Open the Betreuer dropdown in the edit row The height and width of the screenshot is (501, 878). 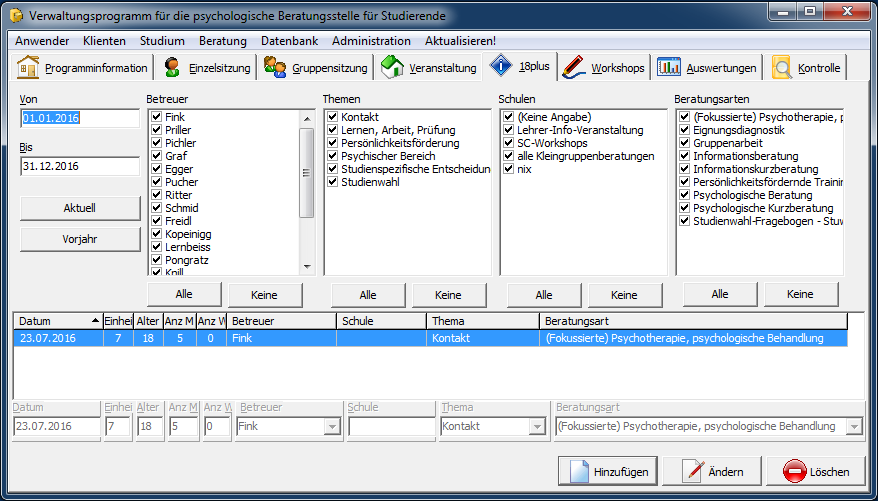pyautogui.click(x=331, y=427)
